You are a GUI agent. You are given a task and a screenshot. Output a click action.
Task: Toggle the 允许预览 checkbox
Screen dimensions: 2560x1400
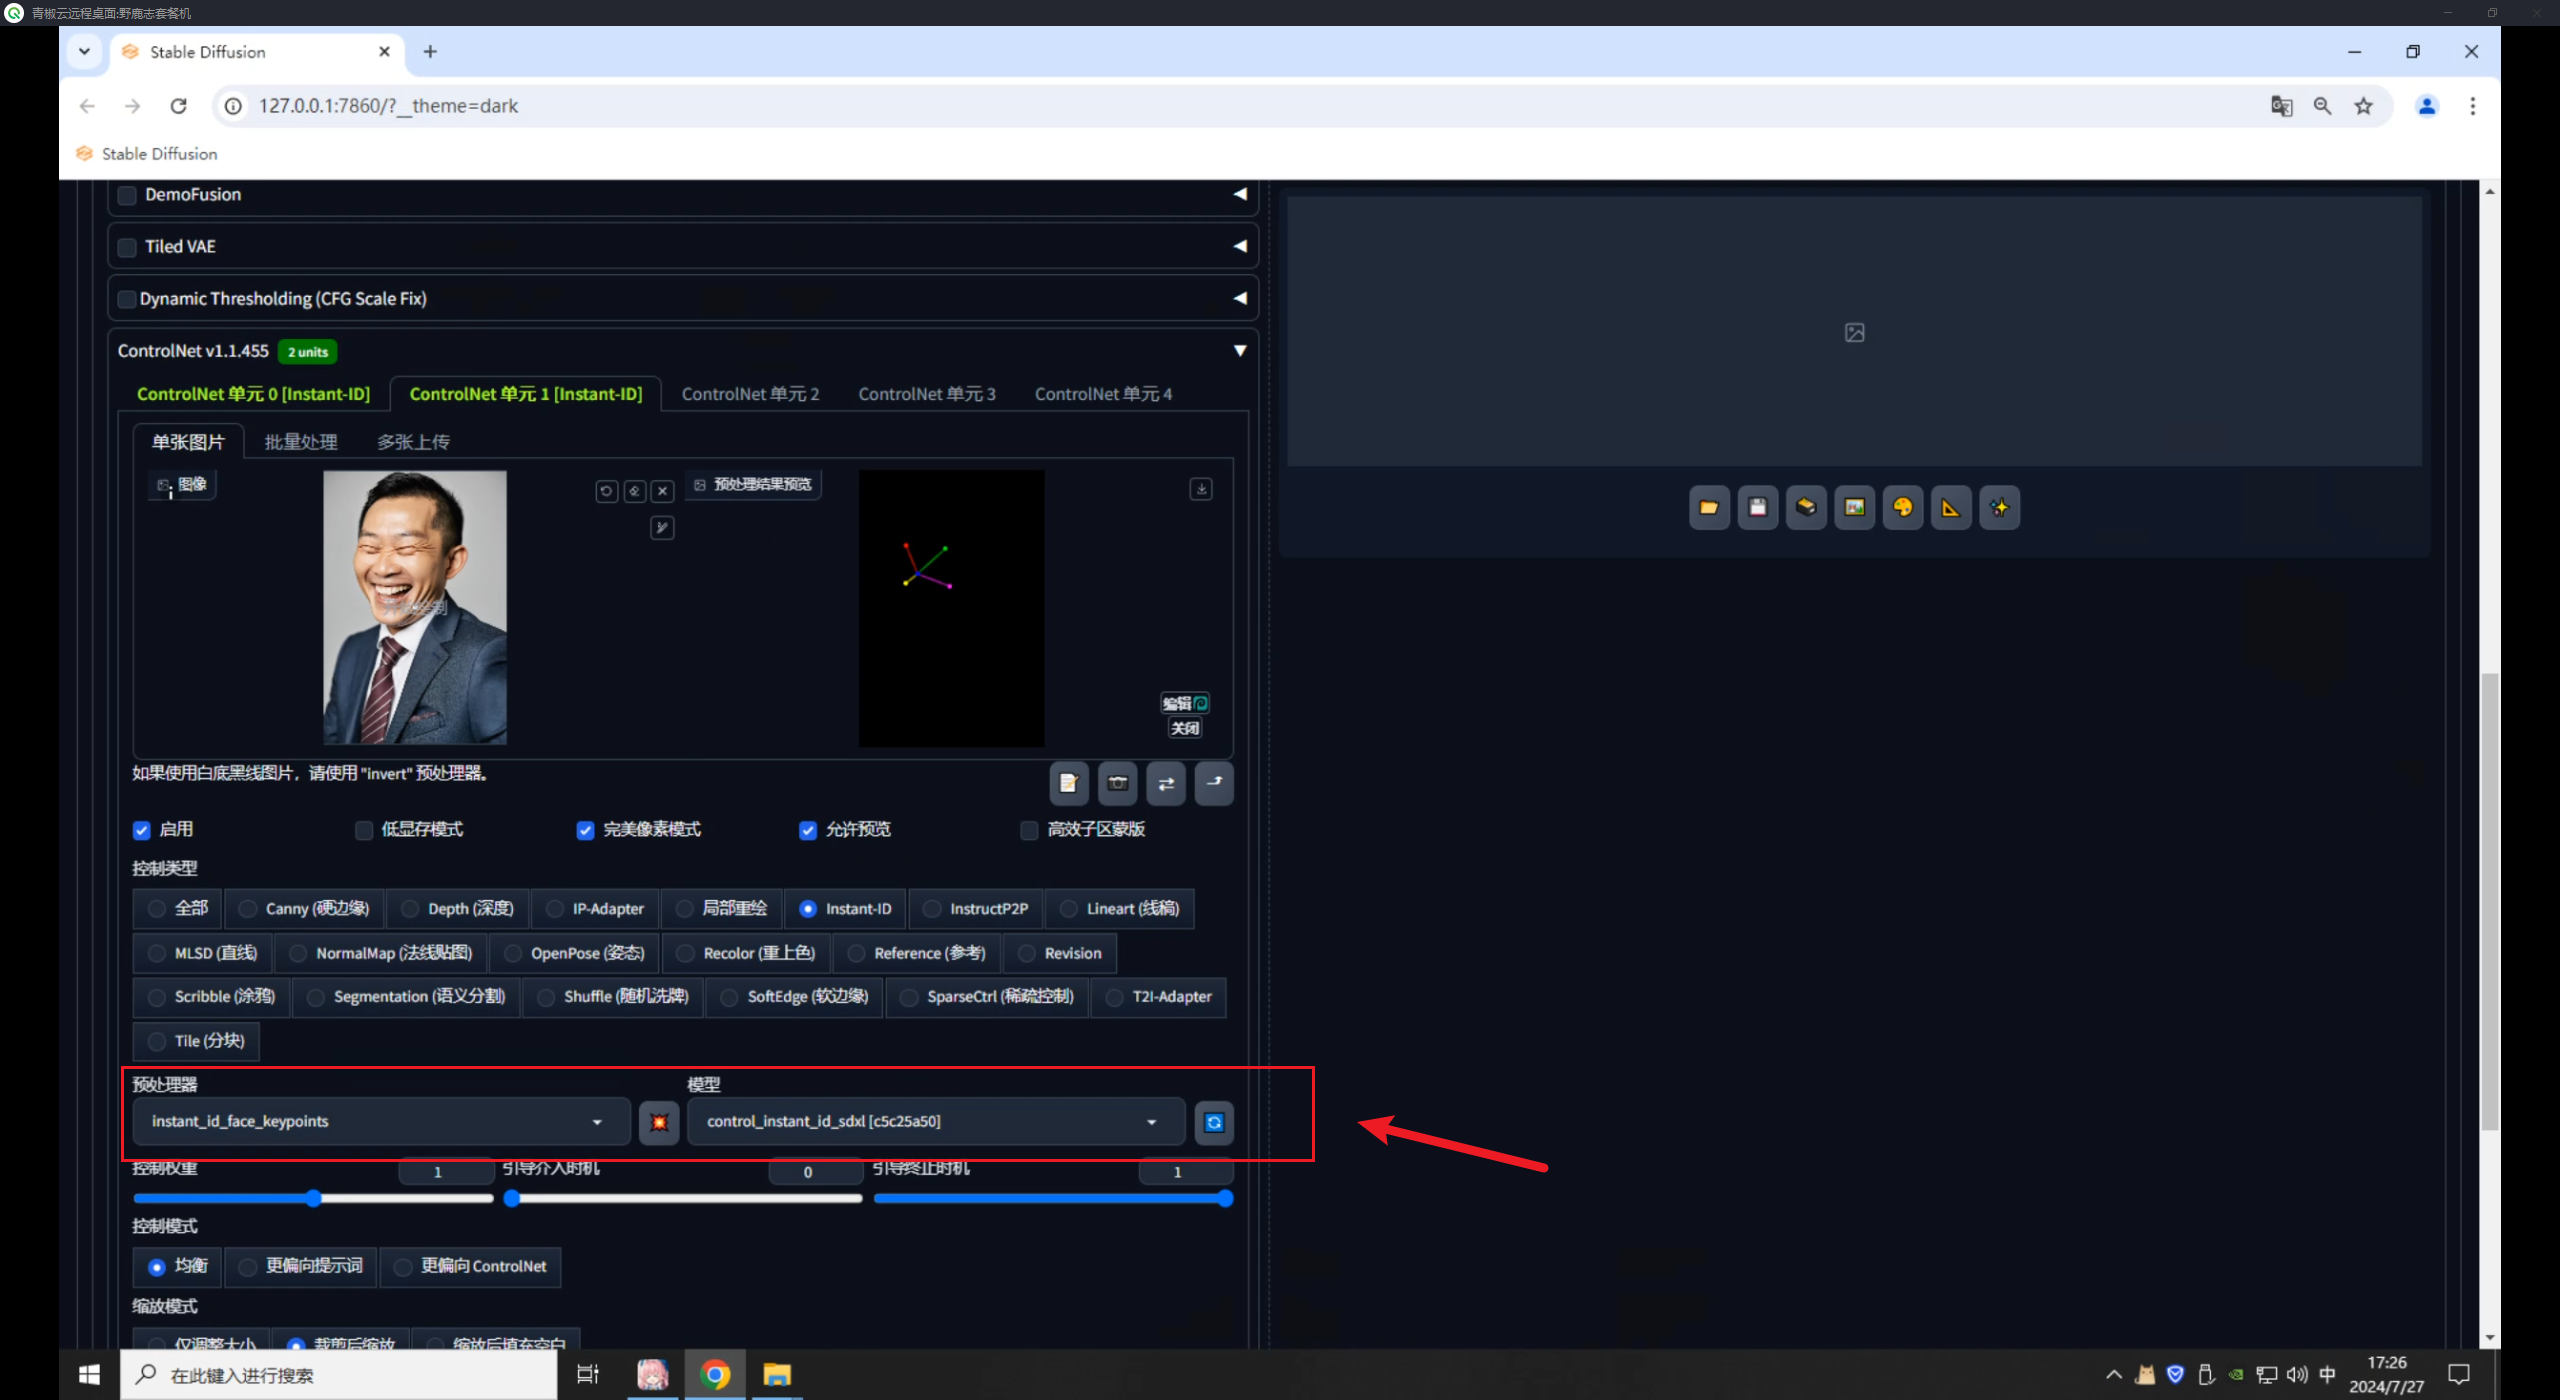808,830
